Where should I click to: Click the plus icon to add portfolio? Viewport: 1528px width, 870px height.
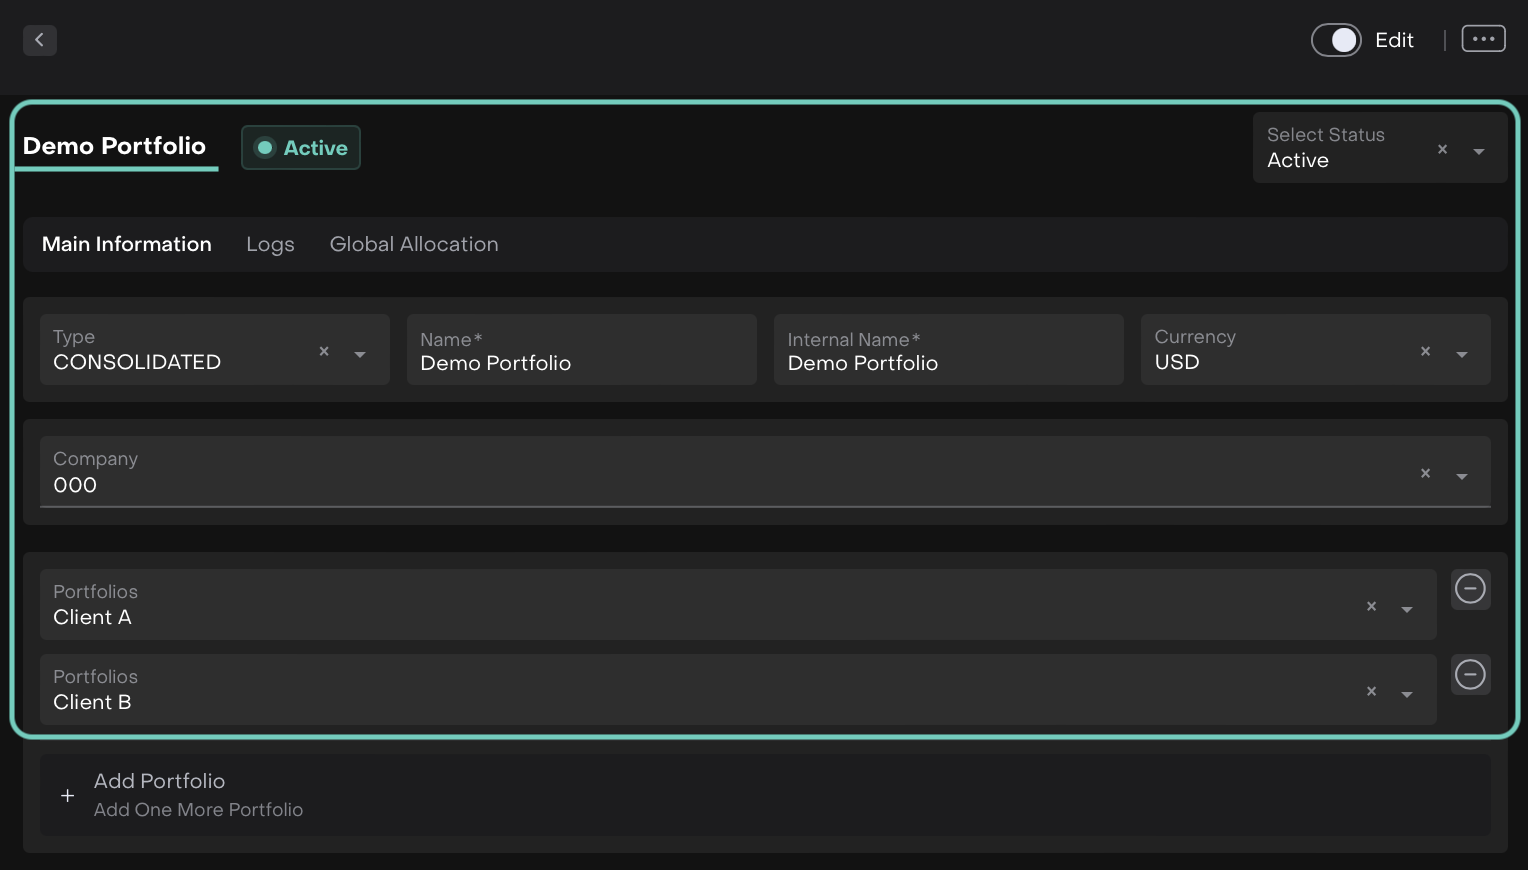click(x=67, y=796)
